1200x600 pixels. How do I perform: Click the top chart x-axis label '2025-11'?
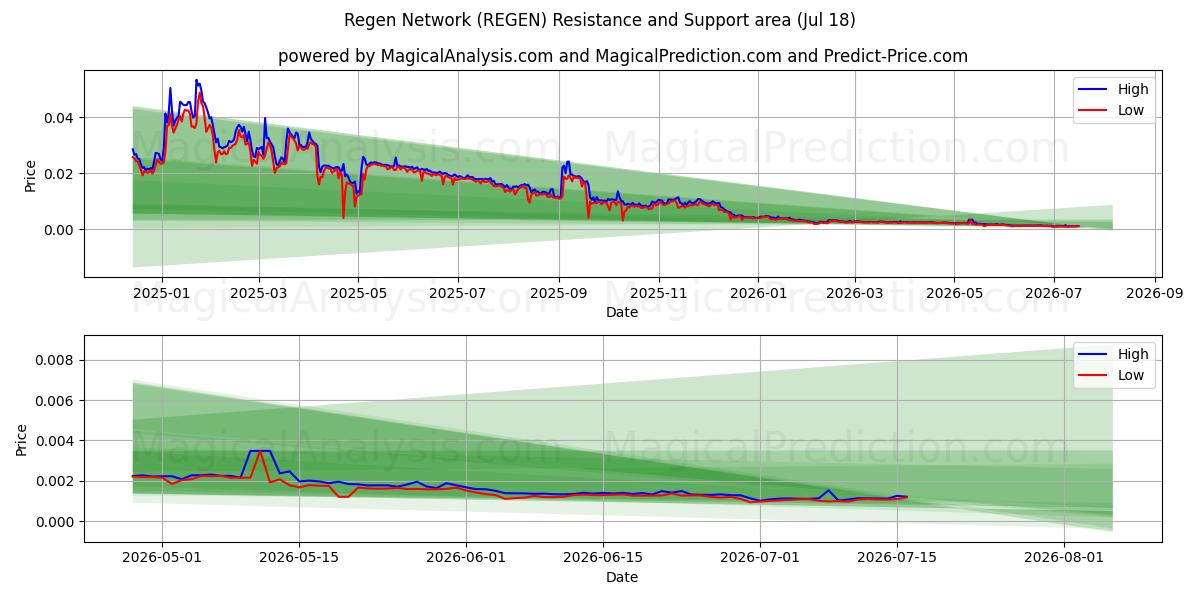(659, 294)
